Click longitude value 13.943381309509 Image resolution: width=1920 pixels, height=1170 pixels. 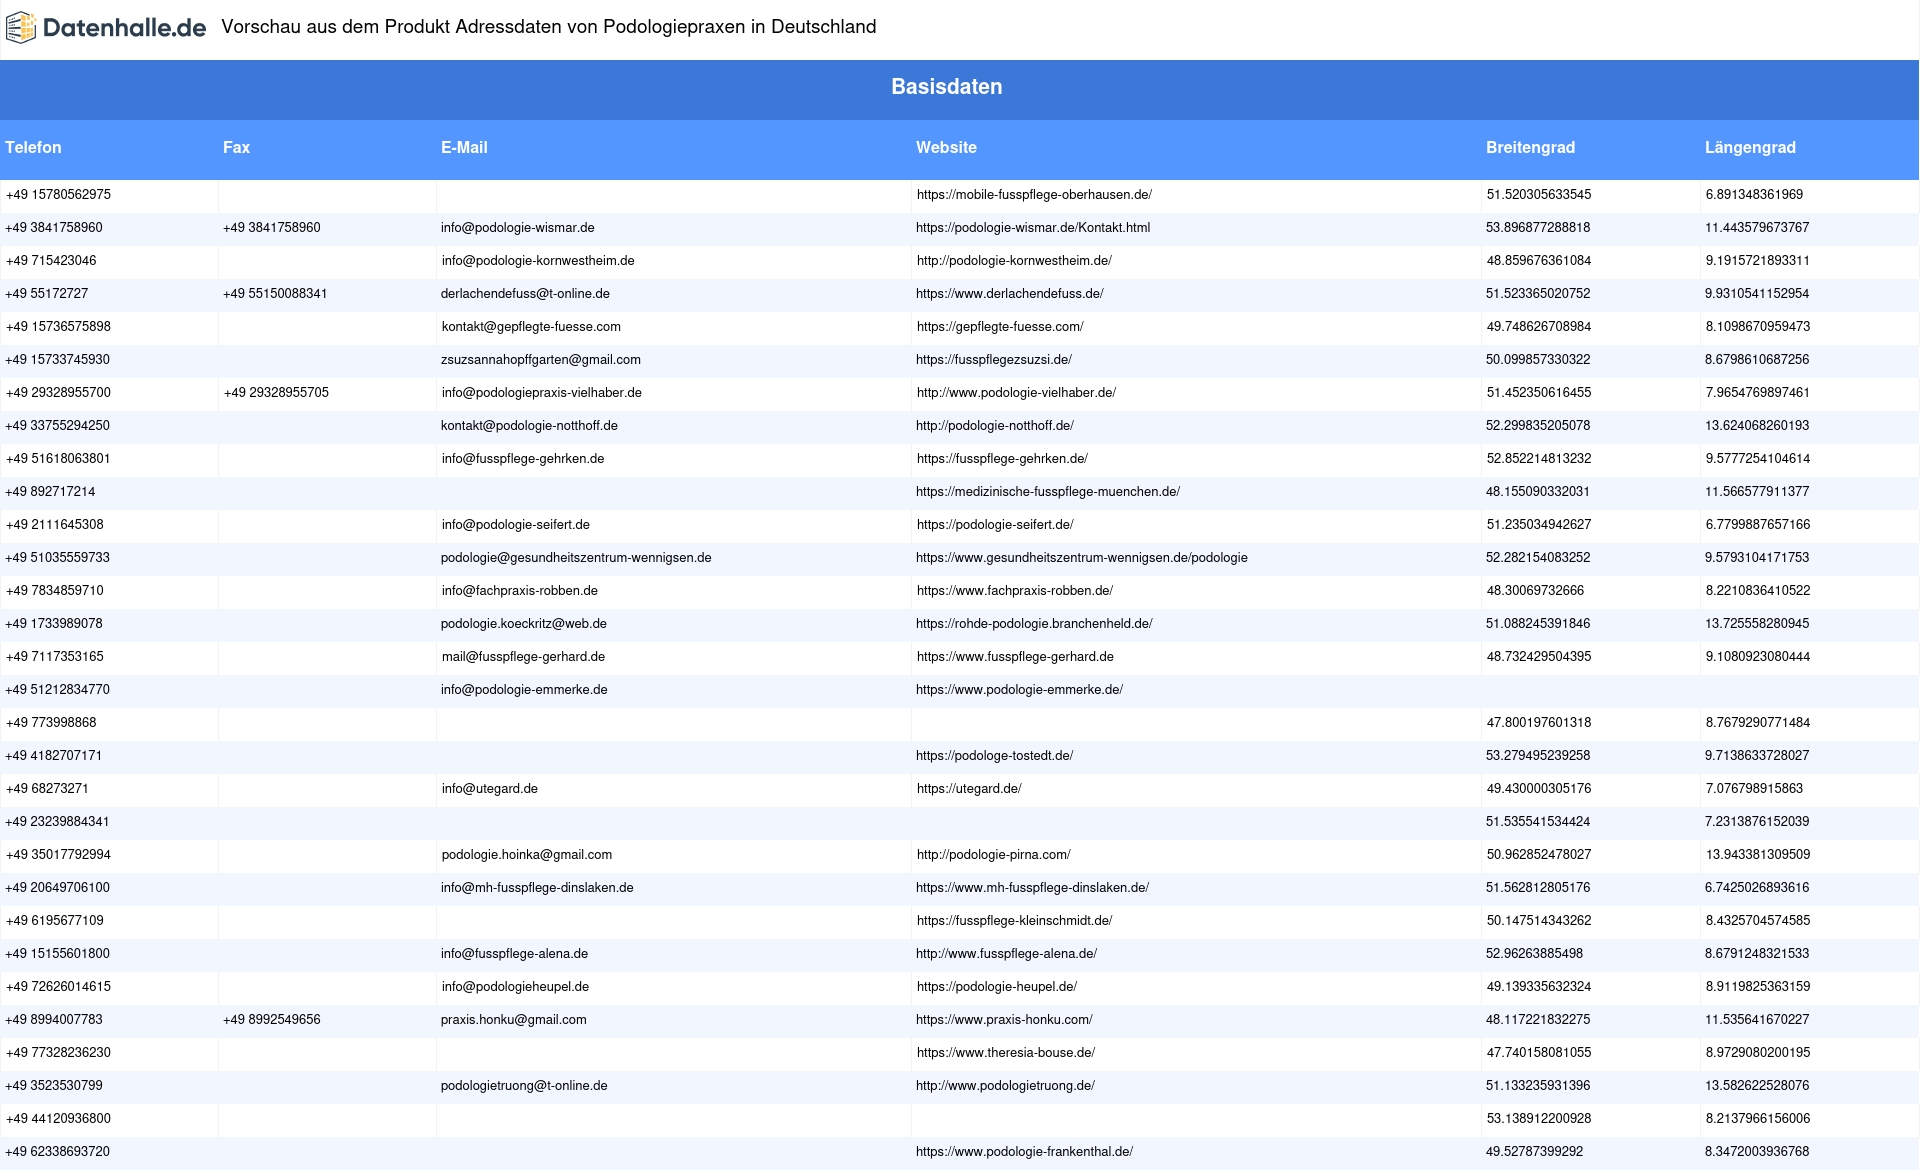(1758, 855)
